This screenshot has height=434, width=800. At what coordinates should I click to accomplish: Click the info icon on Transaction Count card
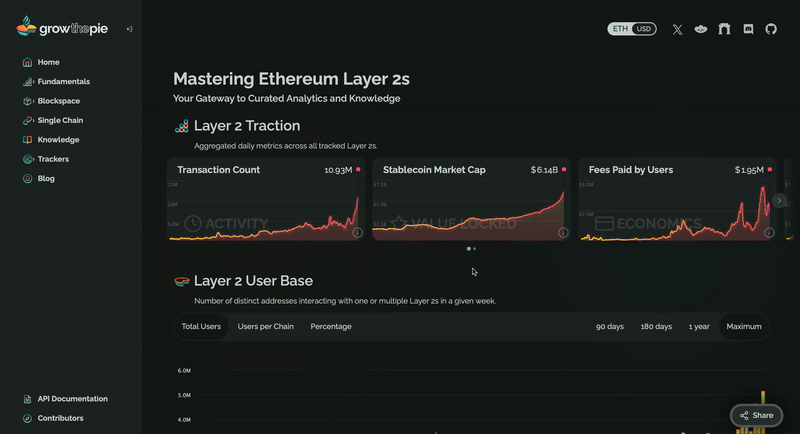click(357, 233)
